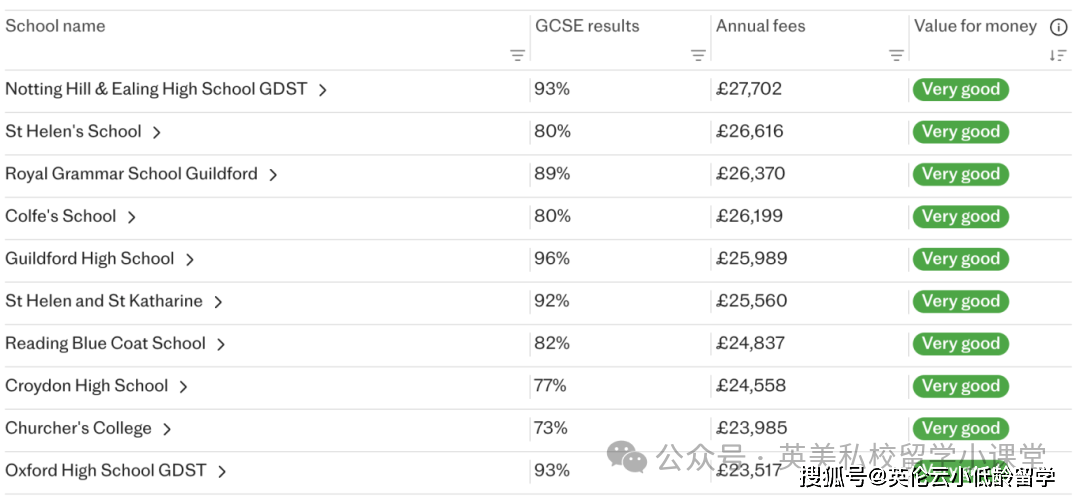Open the Reading Blue Coat School link

pos(105,343)
